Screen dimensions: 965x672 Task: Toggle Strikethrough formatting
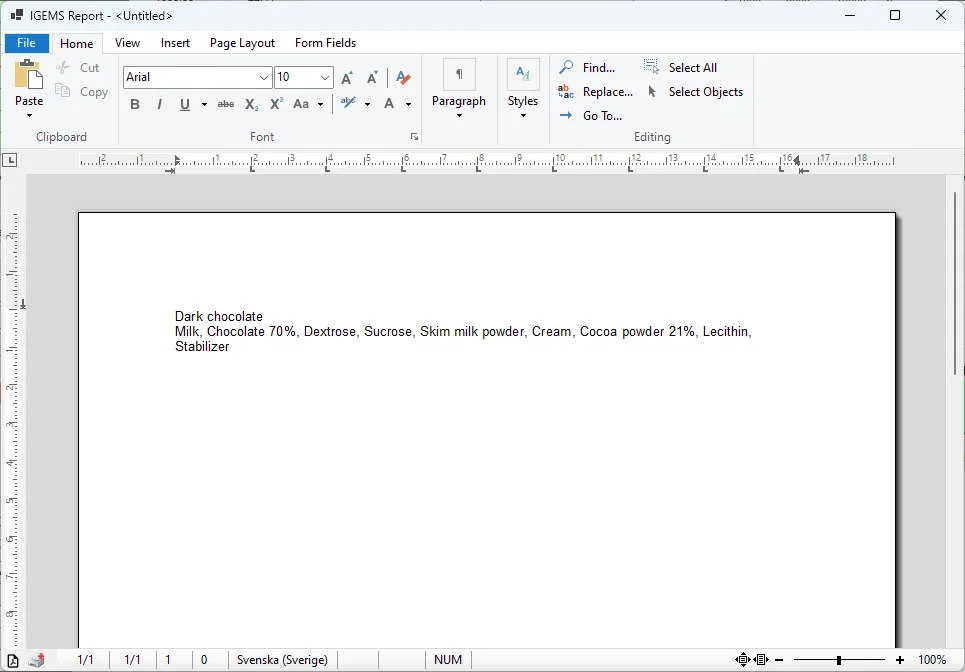pos(226,104)
